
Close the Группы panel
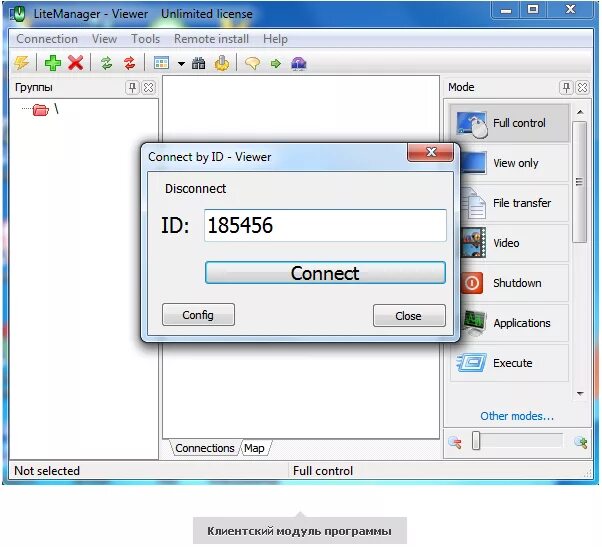coord(149,88)
